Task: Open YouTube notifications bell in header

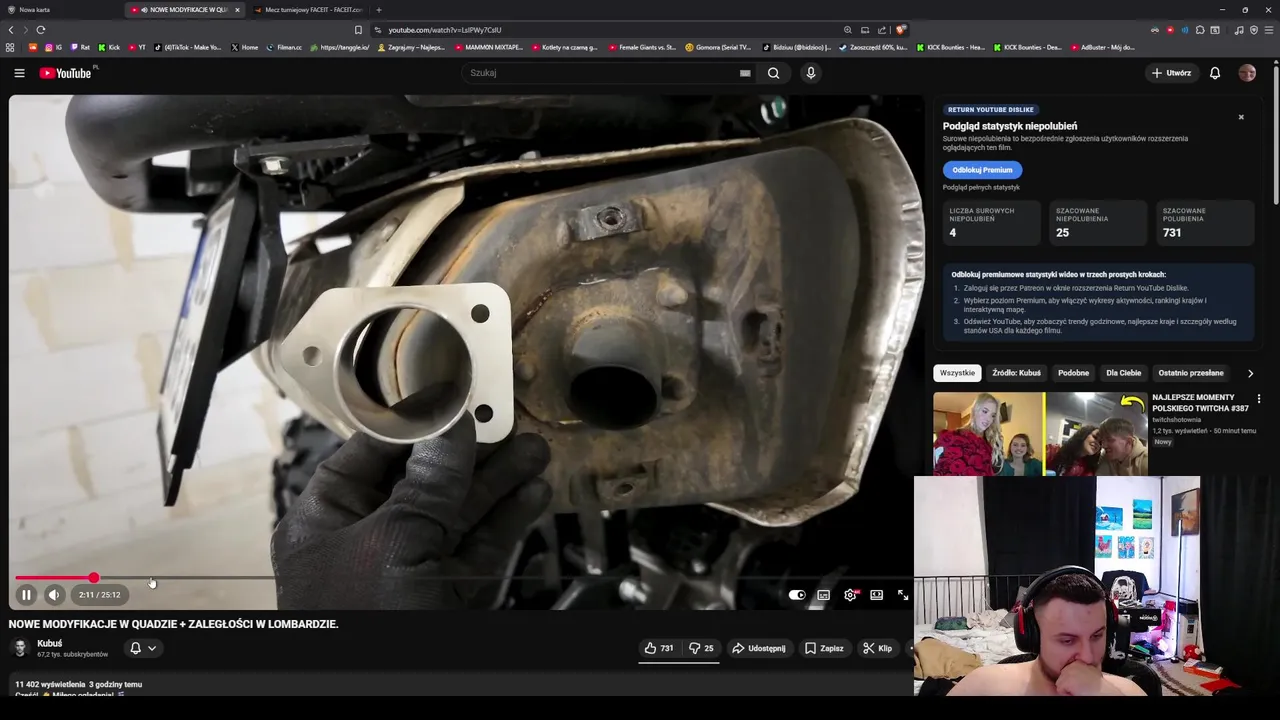Action: pos(1215,73)
